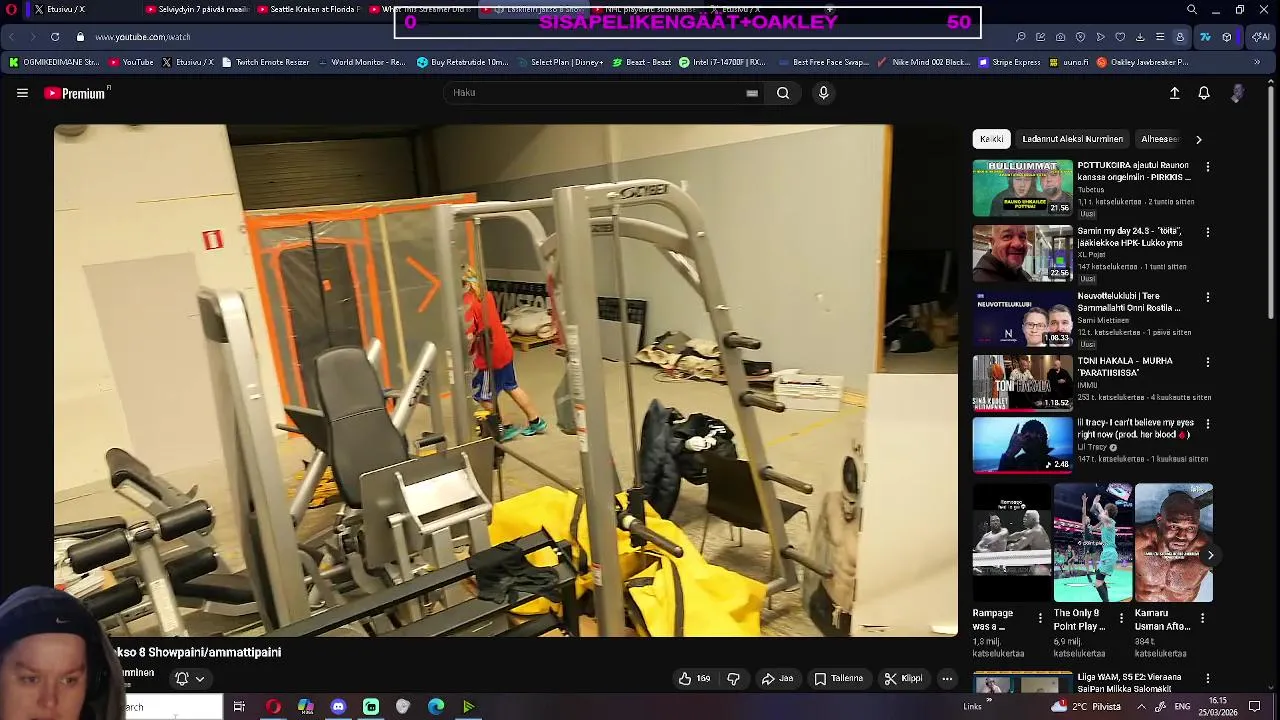1280x720 pixels.
Task: Open the Oakley Jawbreaker bookmark
Action: click(1142, 62)
